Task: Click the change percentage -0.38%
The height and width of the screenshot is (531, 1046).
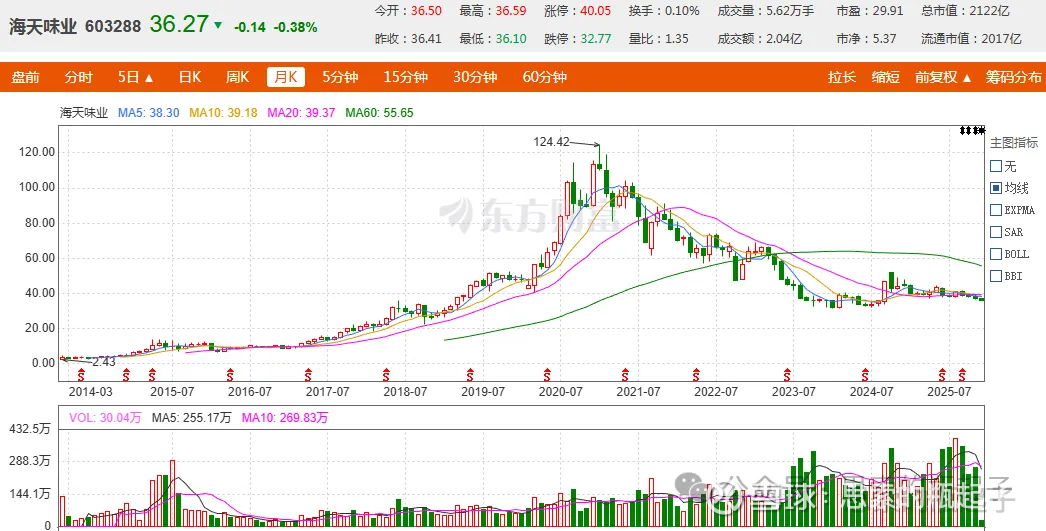Action: pyautogui.click(x=296, y=27)
